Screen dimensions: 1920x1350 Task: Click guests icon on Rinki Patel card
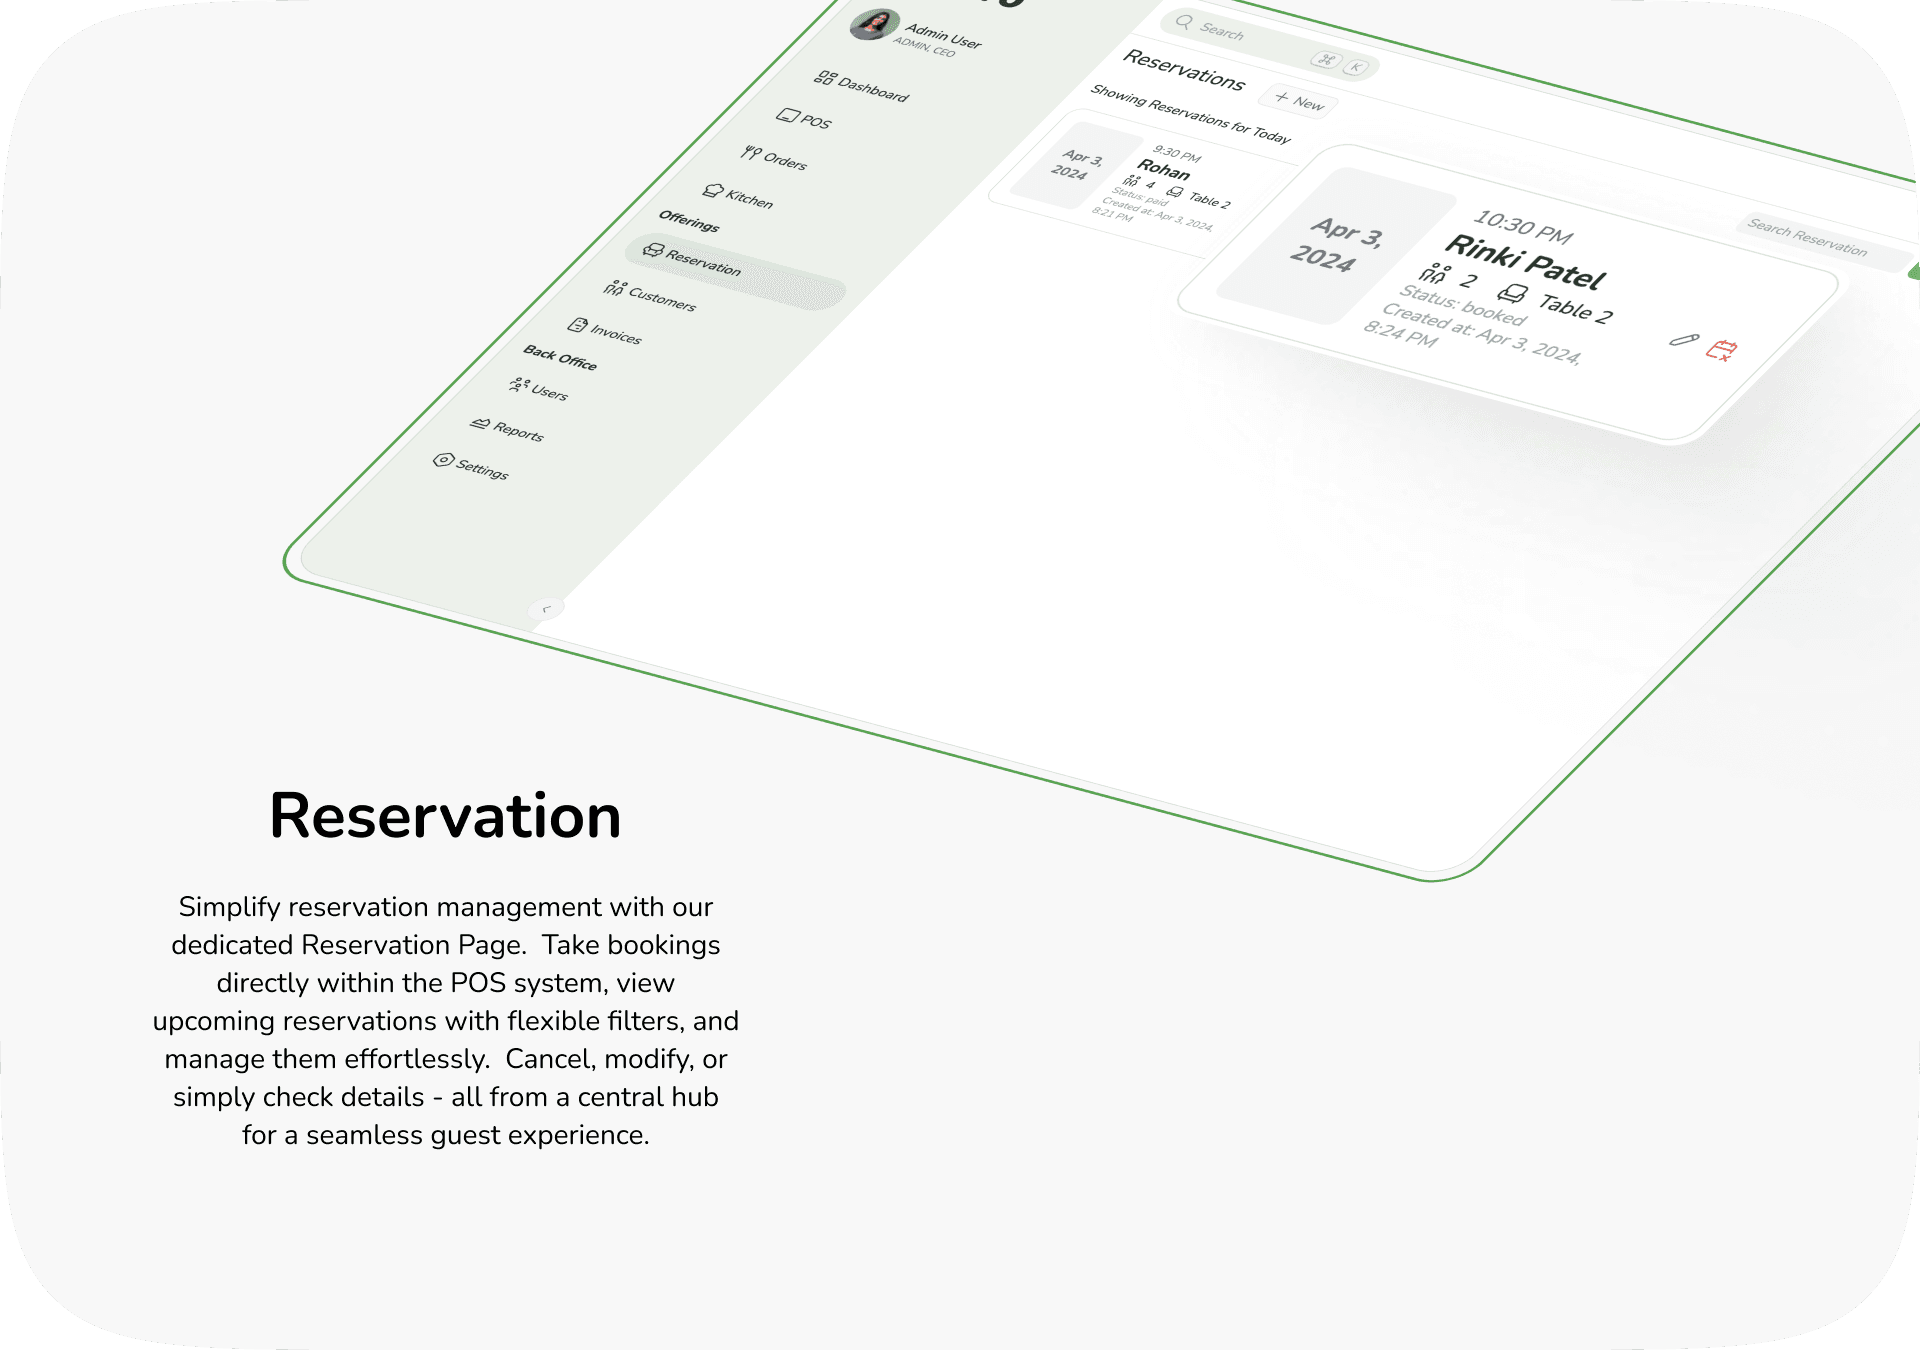[x=1434, y=272]
